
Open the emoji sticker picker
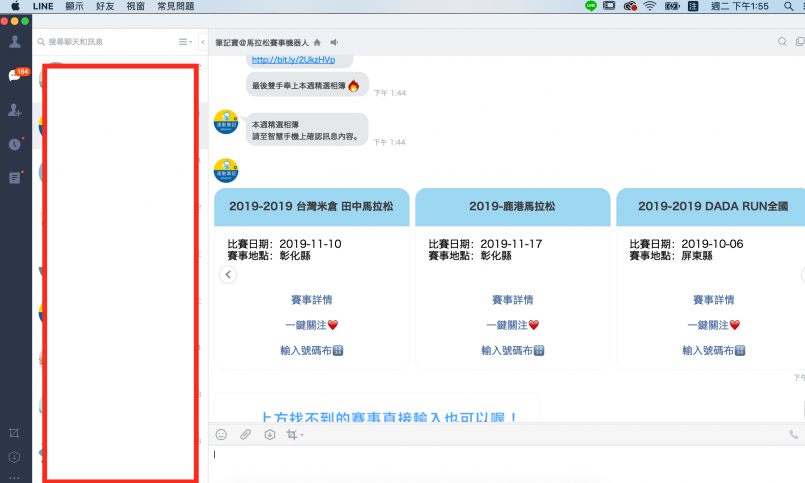pyautogui.click(x=221, y=435)
